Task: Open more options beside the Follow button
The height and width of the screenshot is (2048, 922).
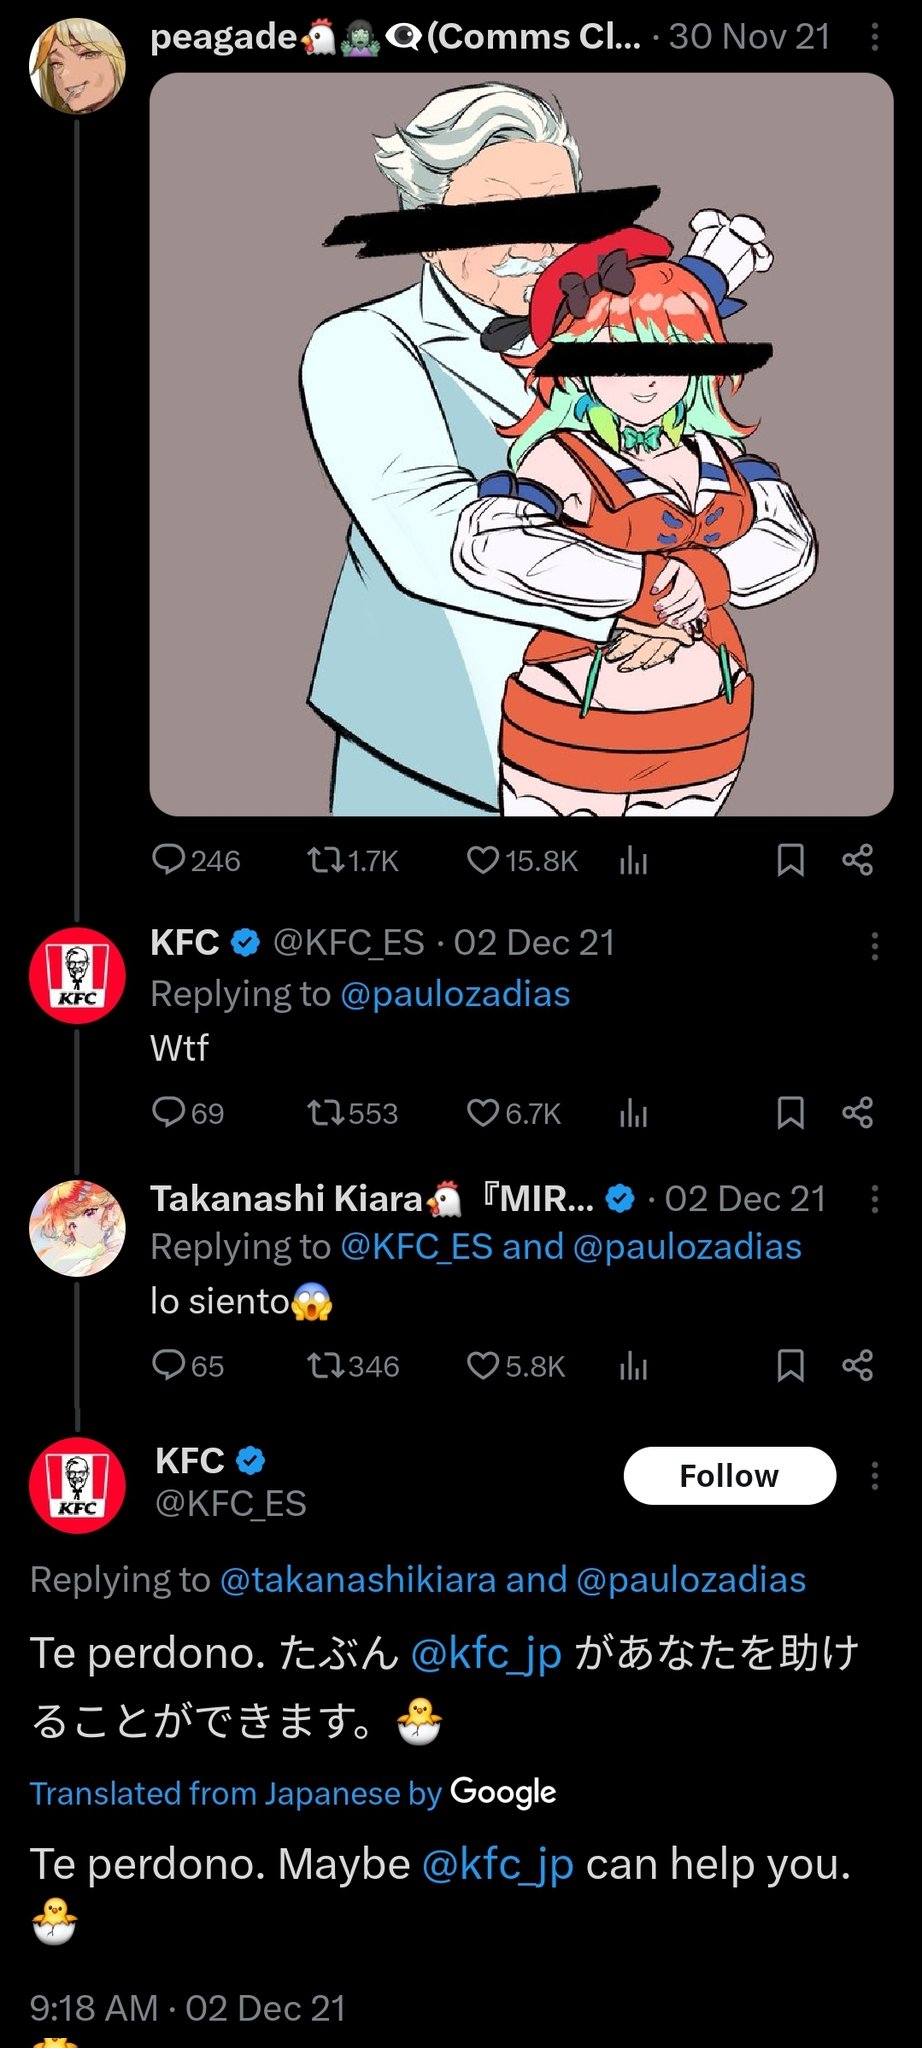Action: tap(874, 1476)
